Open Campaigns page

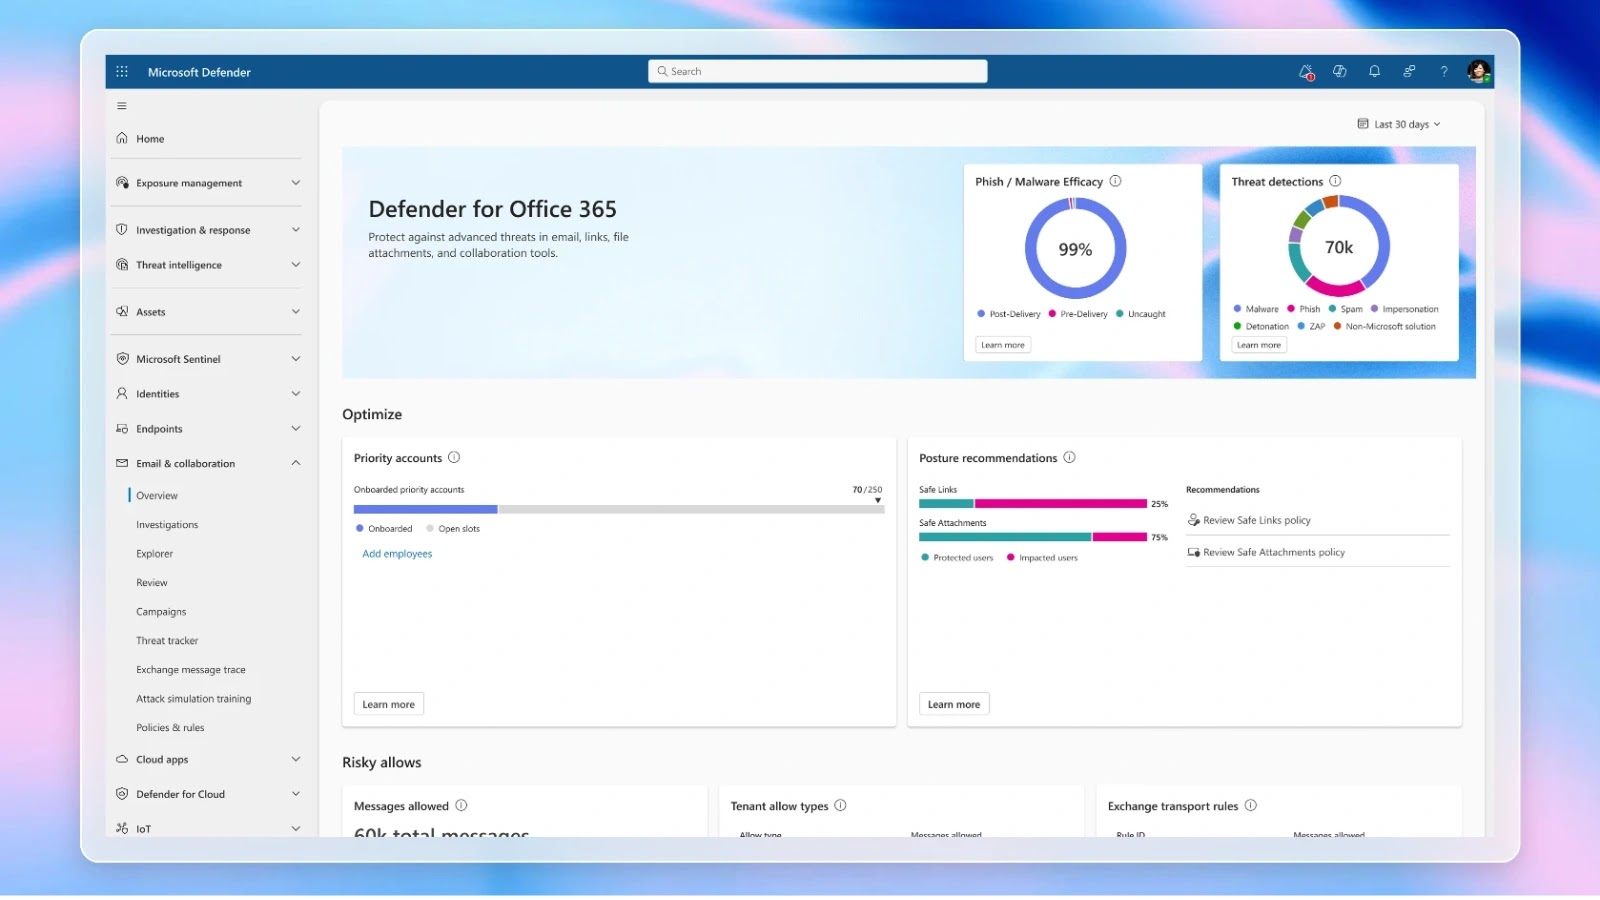161,612
